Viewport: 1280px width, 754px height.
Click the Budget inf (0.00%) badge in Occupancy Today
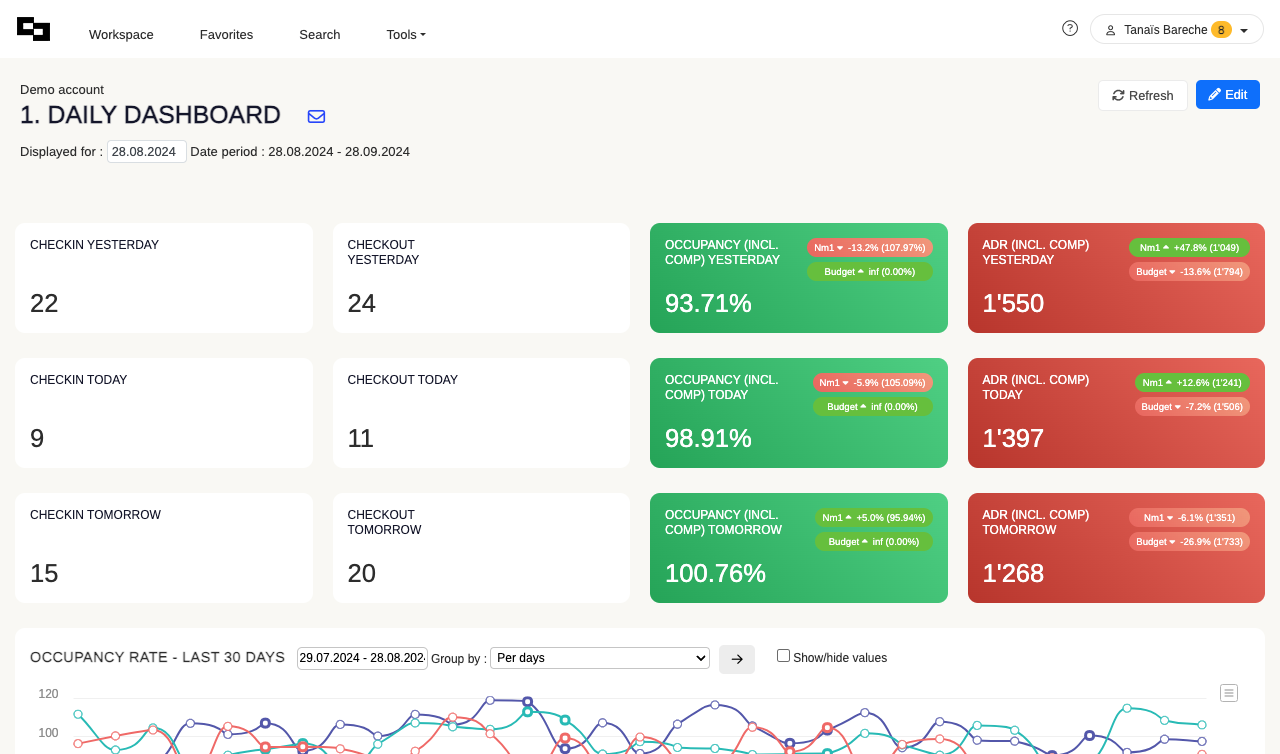(872, 406)
